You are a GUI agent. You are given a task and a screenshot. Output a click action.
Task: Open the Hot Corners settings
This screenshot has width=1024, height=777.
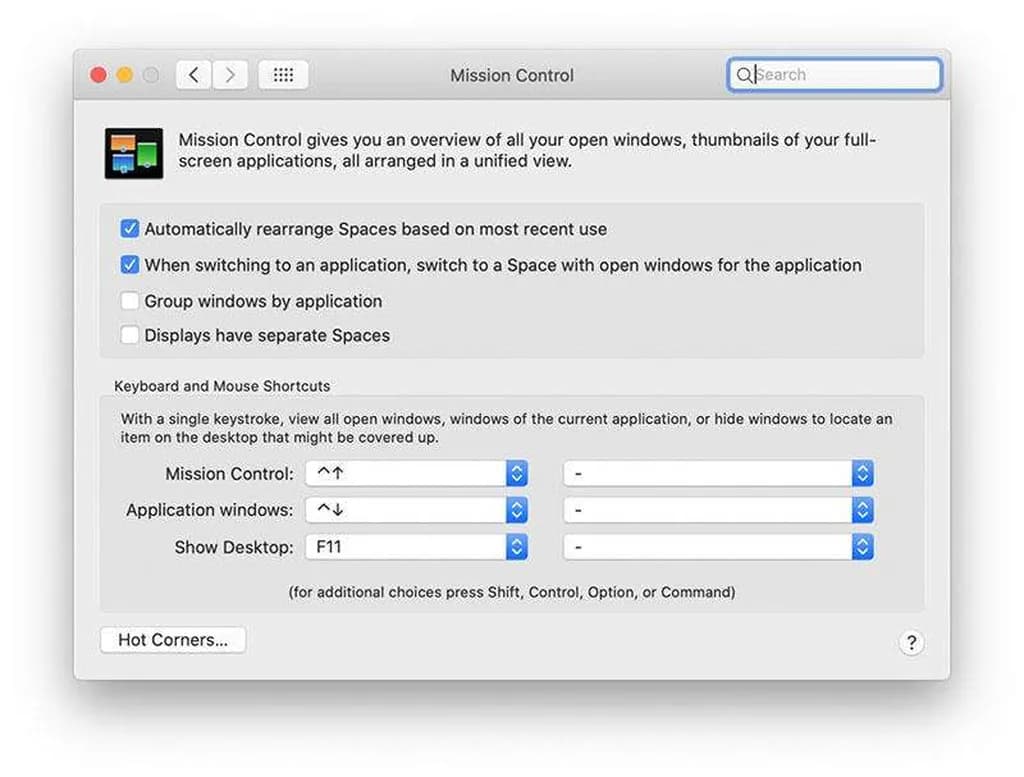click(x=173, y=640)
